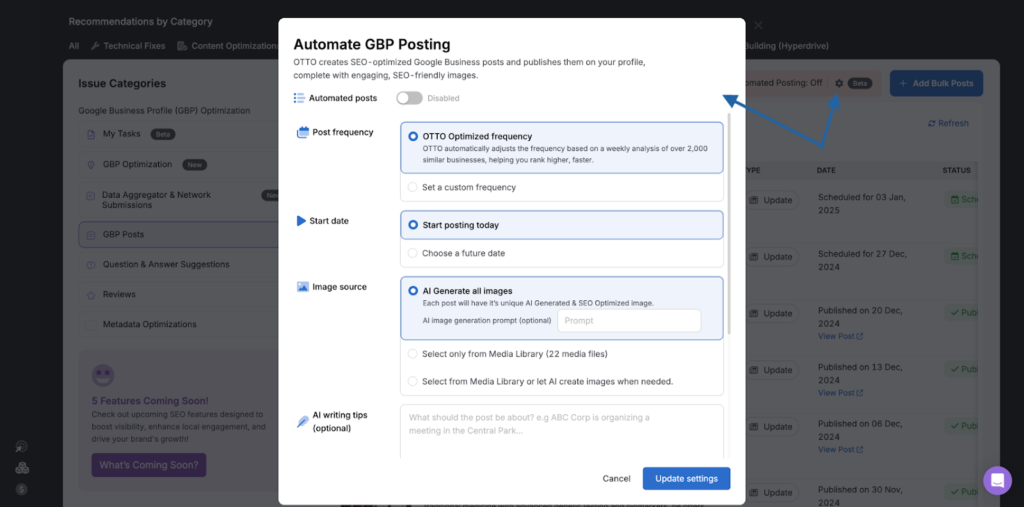Open View Post link for 06 Dec post

(840, 450)
